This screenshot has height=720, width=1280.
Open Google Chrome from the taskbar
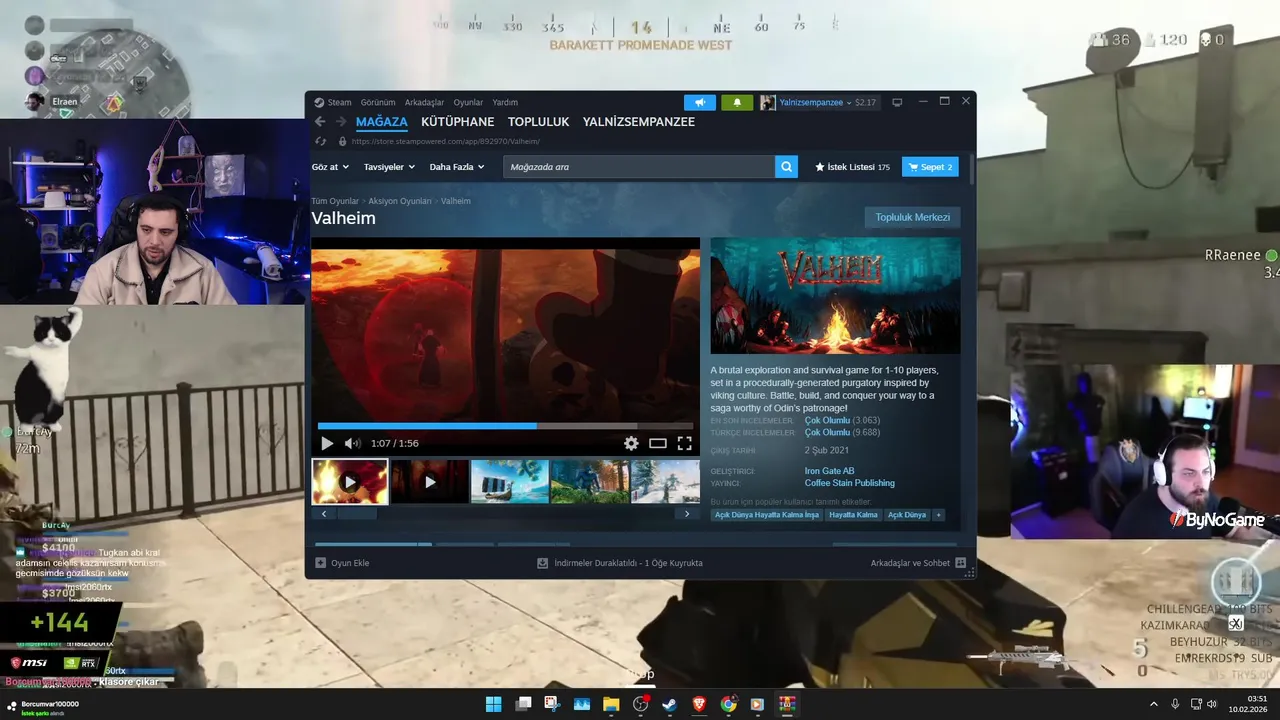coord(728,704)
